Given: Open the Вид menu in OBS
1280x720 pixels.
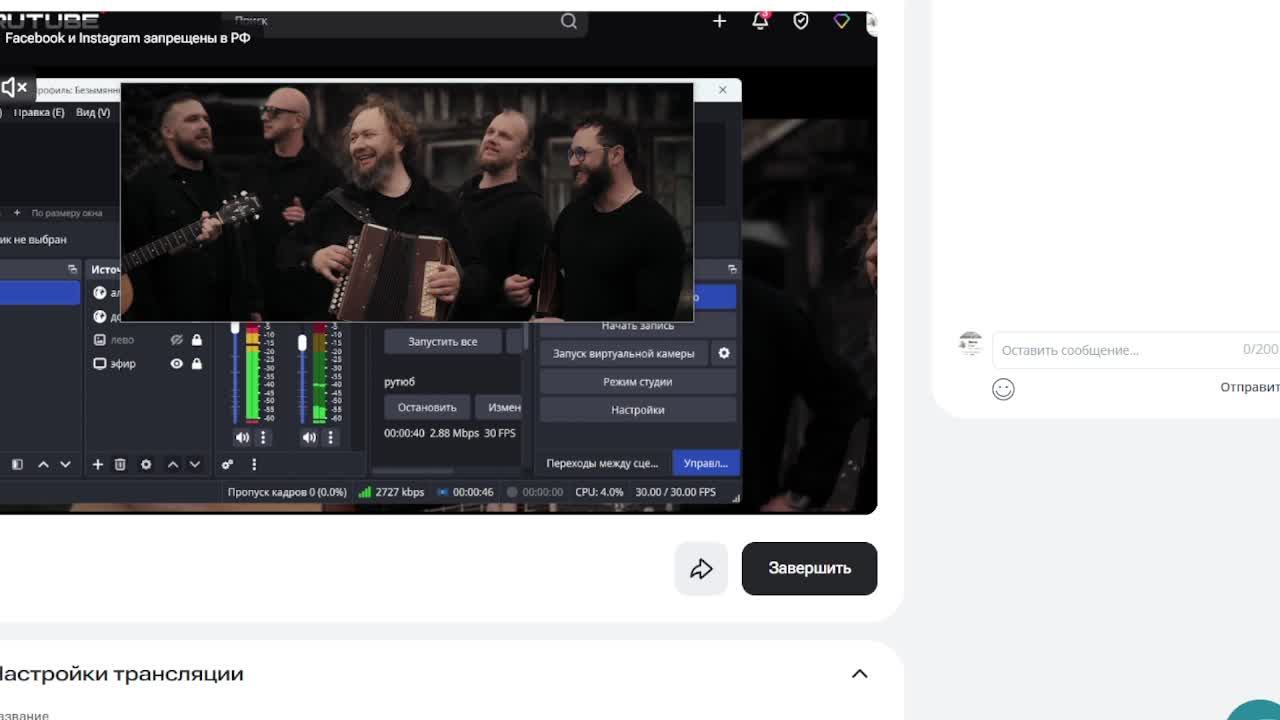Looking at the screenshot, I should [x=93, y=112].
